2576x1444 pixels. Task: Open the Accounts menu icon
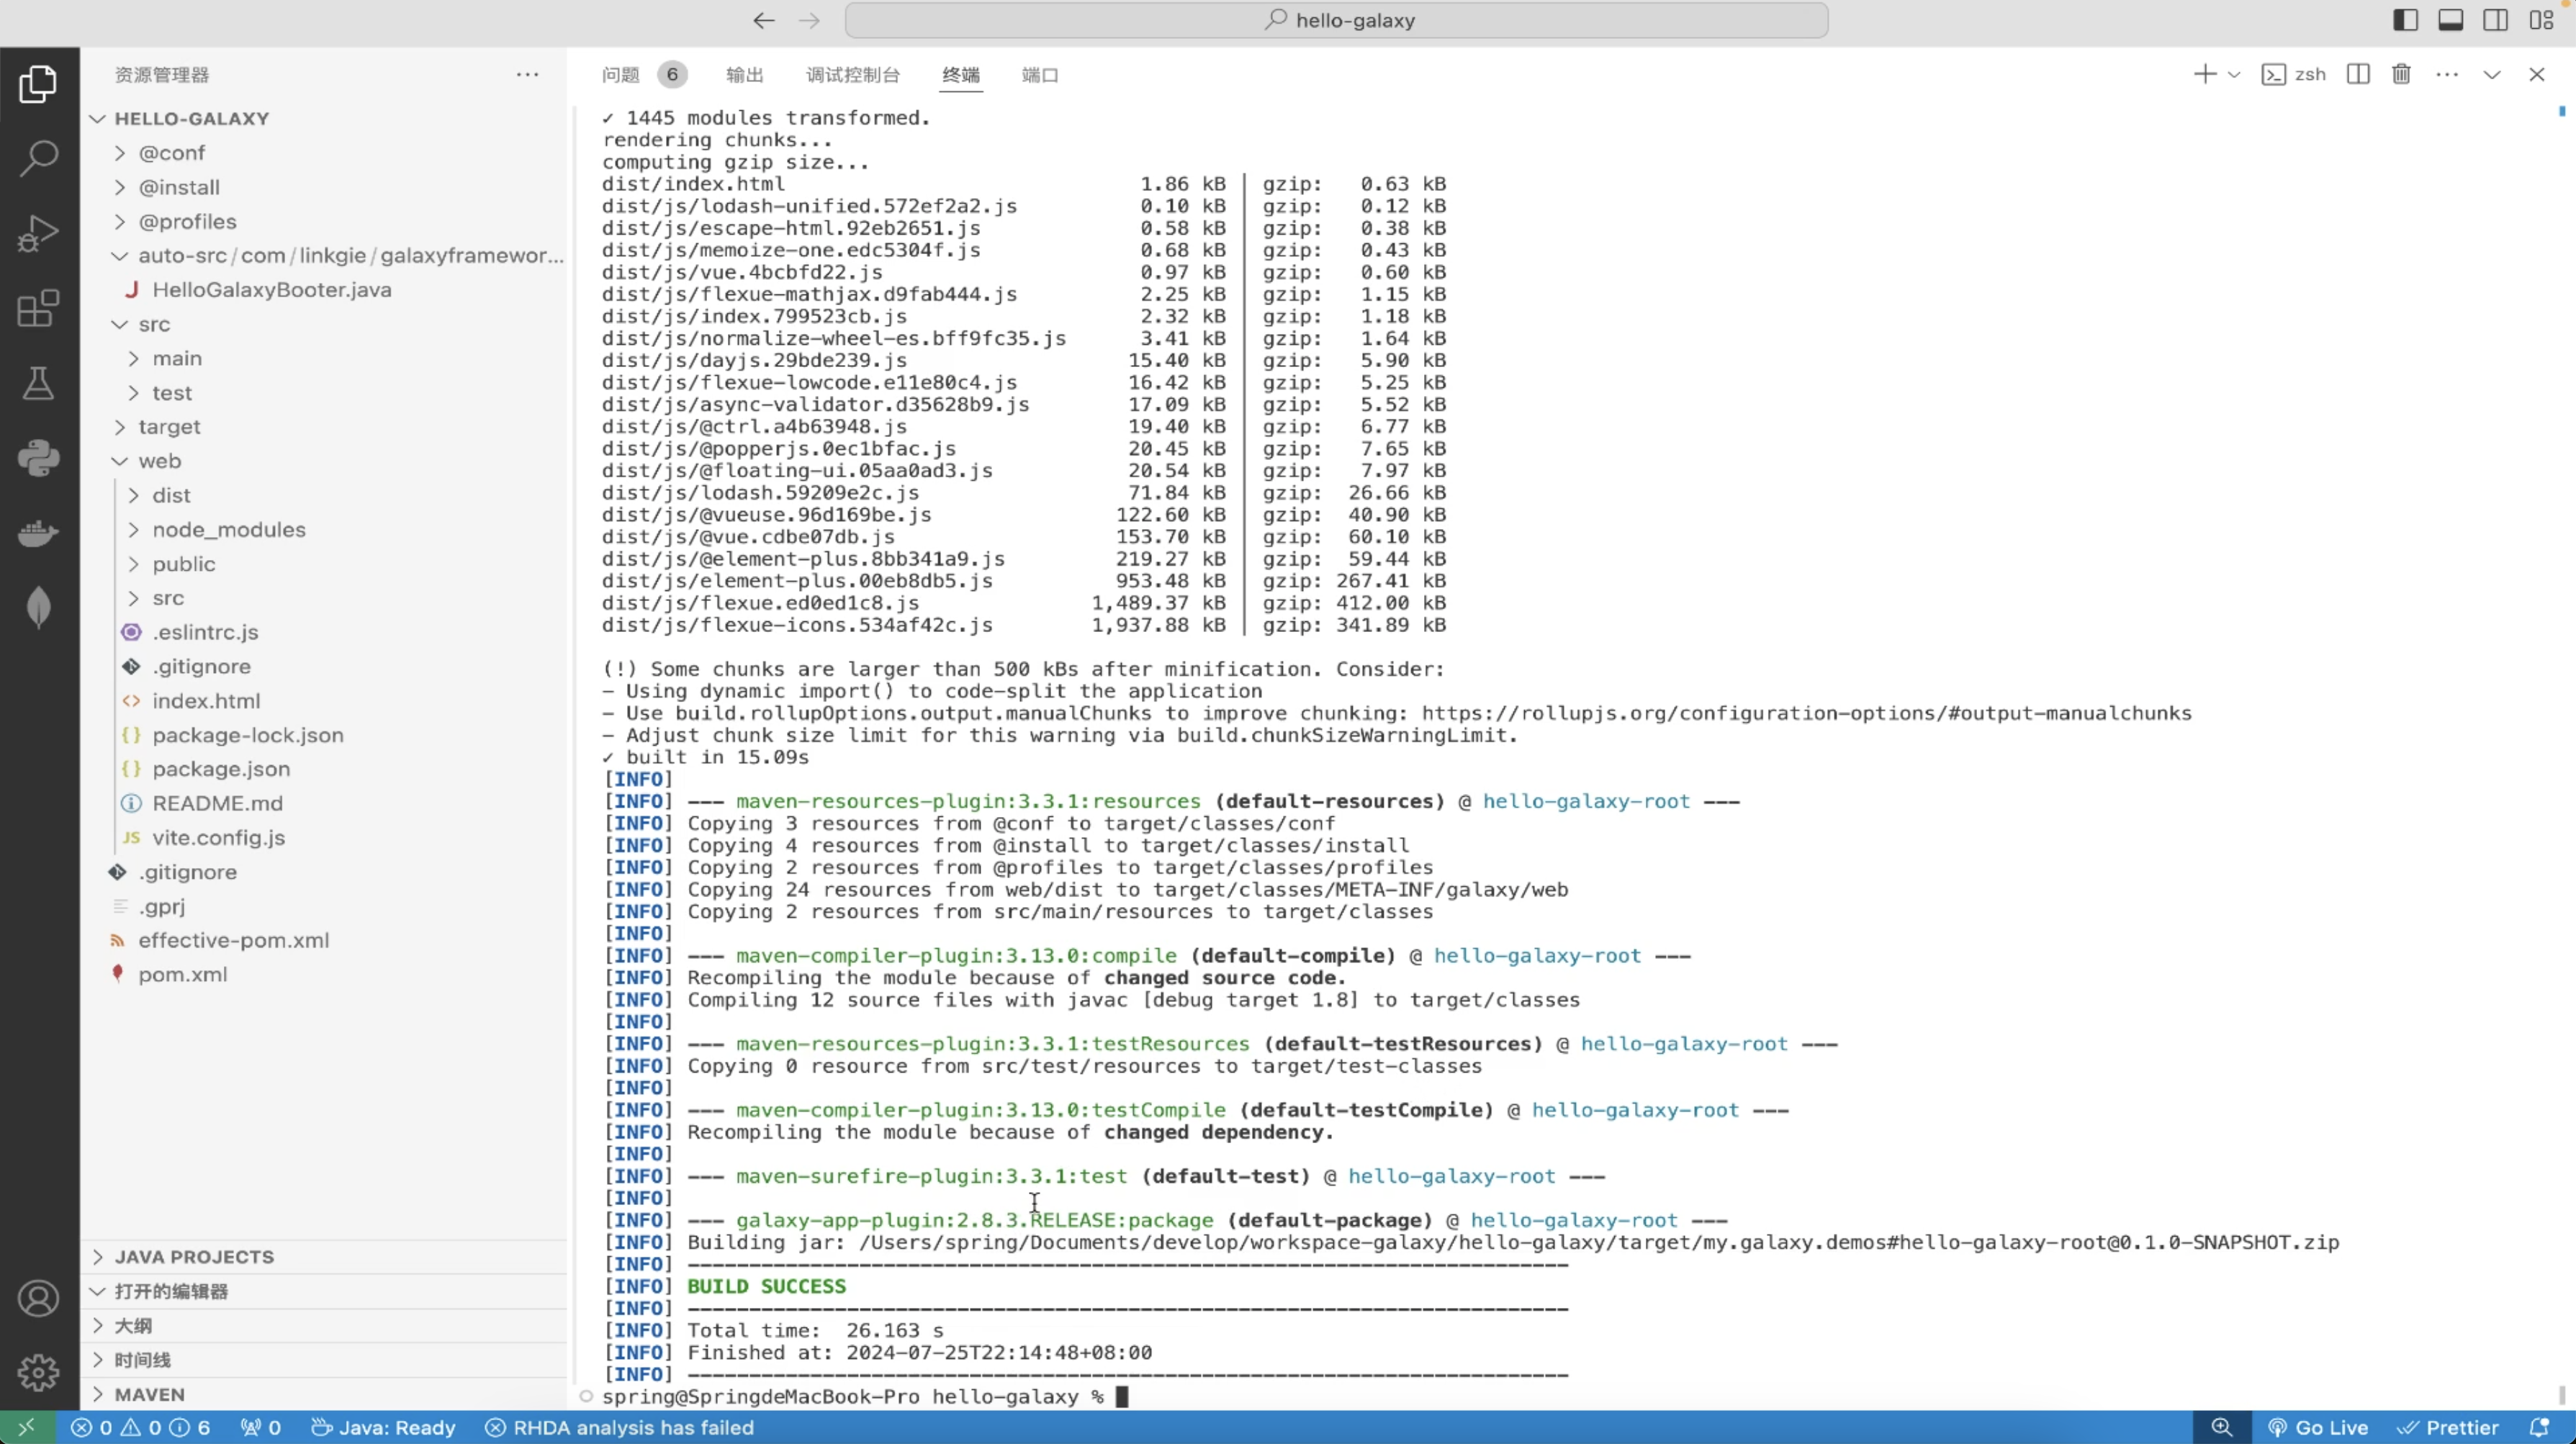coord(38,1298)
